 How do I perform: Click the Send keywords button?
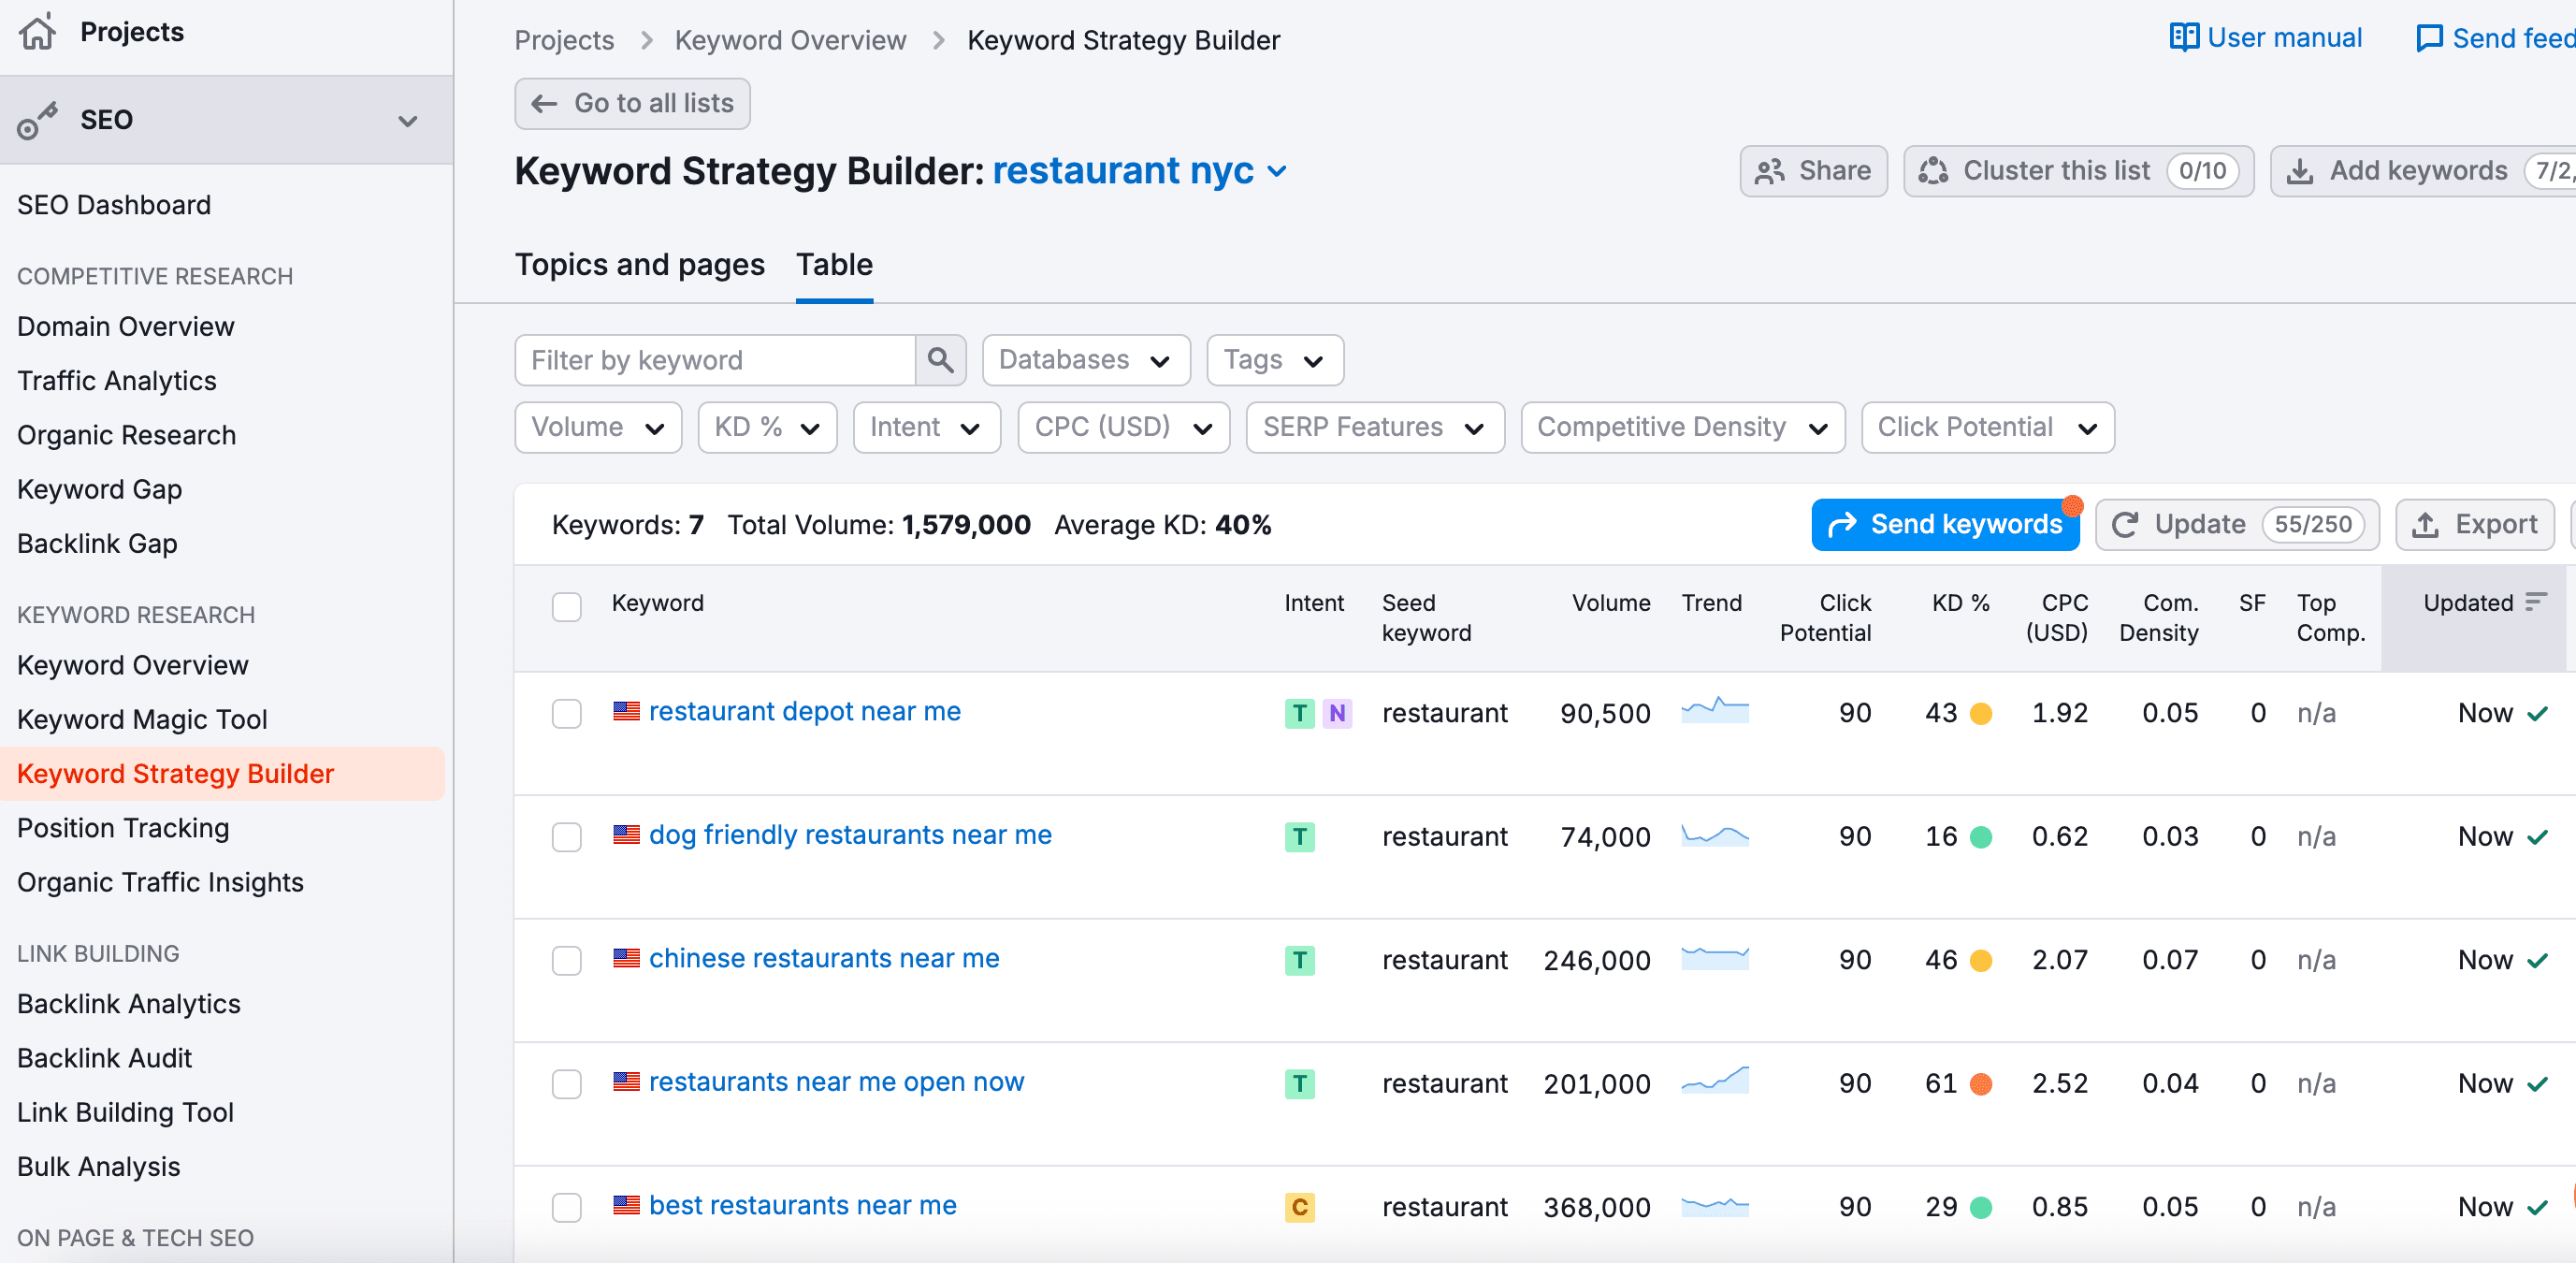(1945, 525)
